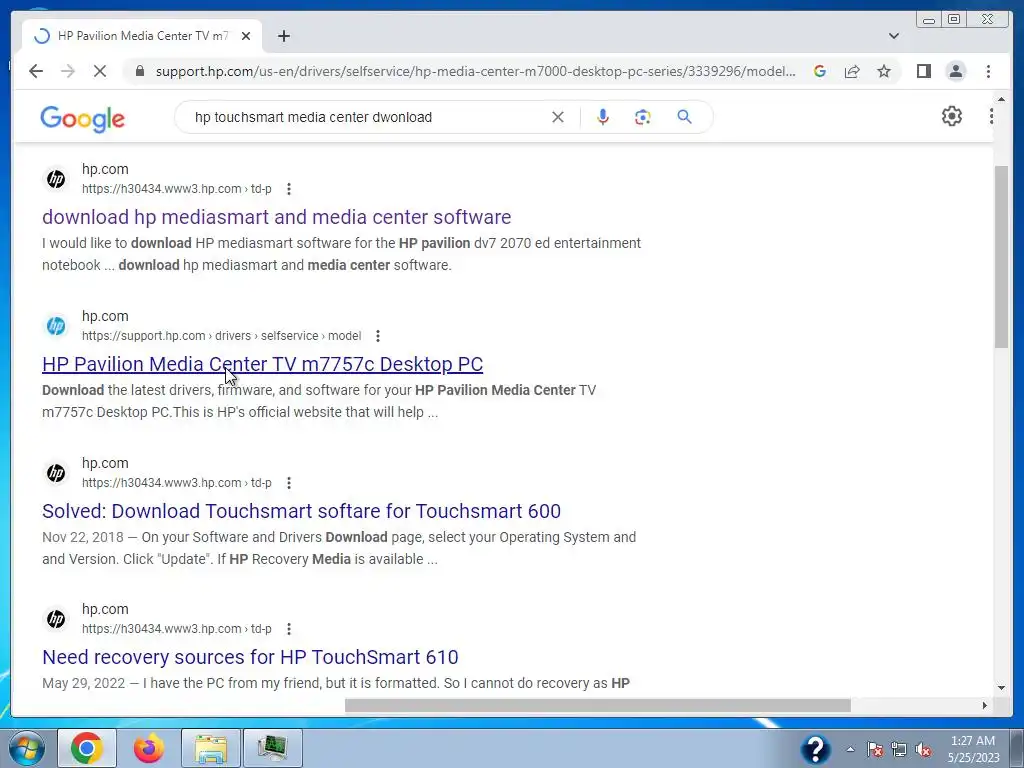Click the address bar URL
Viewport: 1024px width, 768px height.
tap(475, 71)
